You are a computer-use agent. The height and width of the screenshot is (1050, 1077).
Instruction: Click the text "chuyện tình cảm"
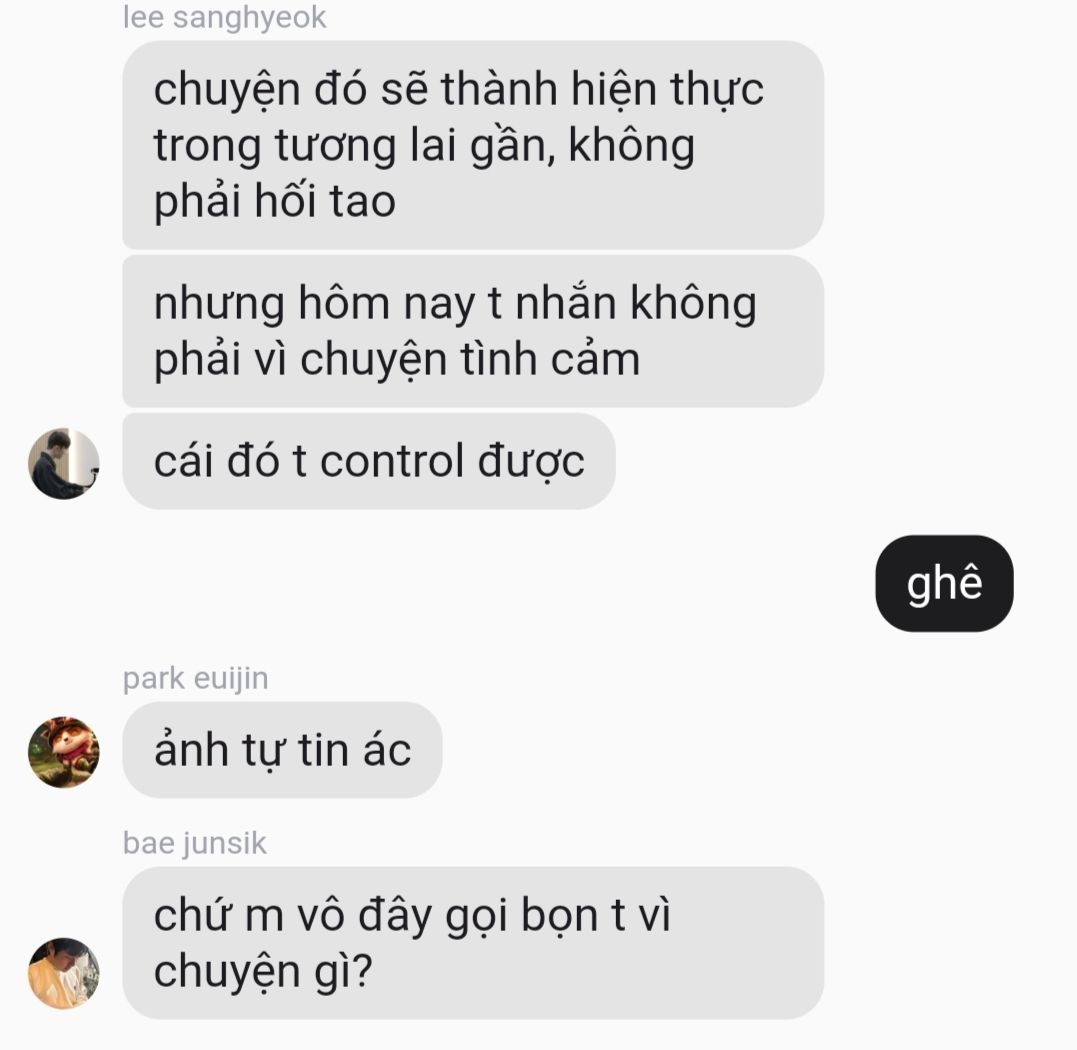(x=470, y=360)
